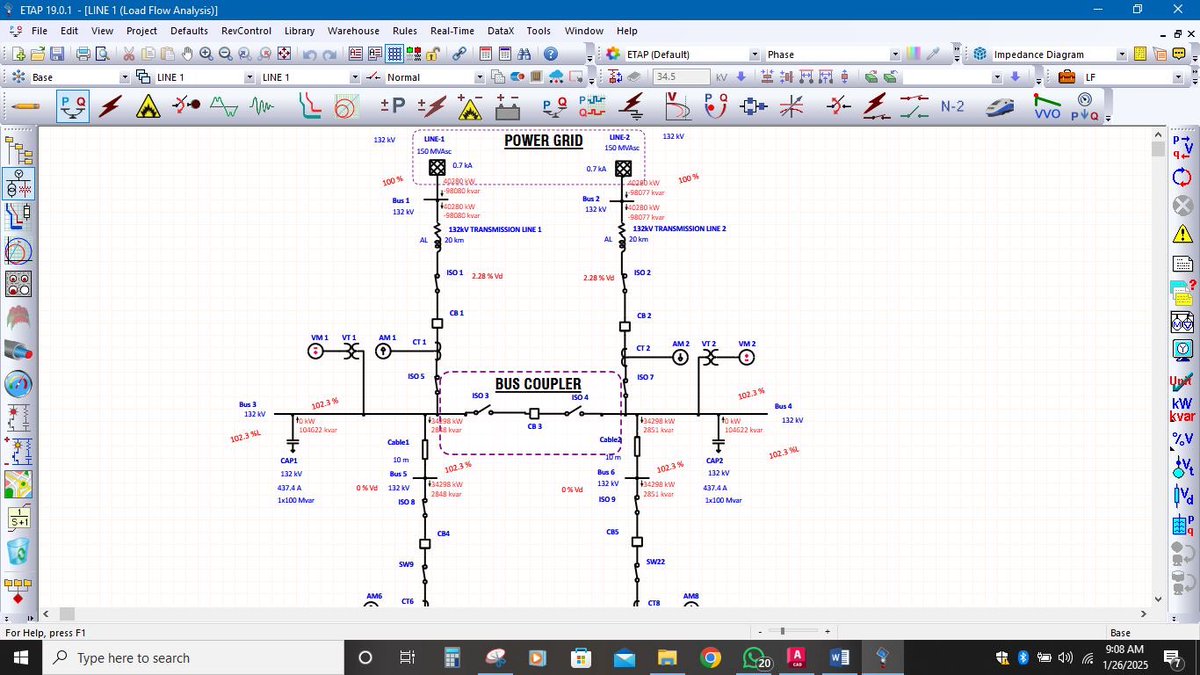Click the DC Load Flow ±P icon
Viewport: 1200px width, 675px height.
pos(393,105)
